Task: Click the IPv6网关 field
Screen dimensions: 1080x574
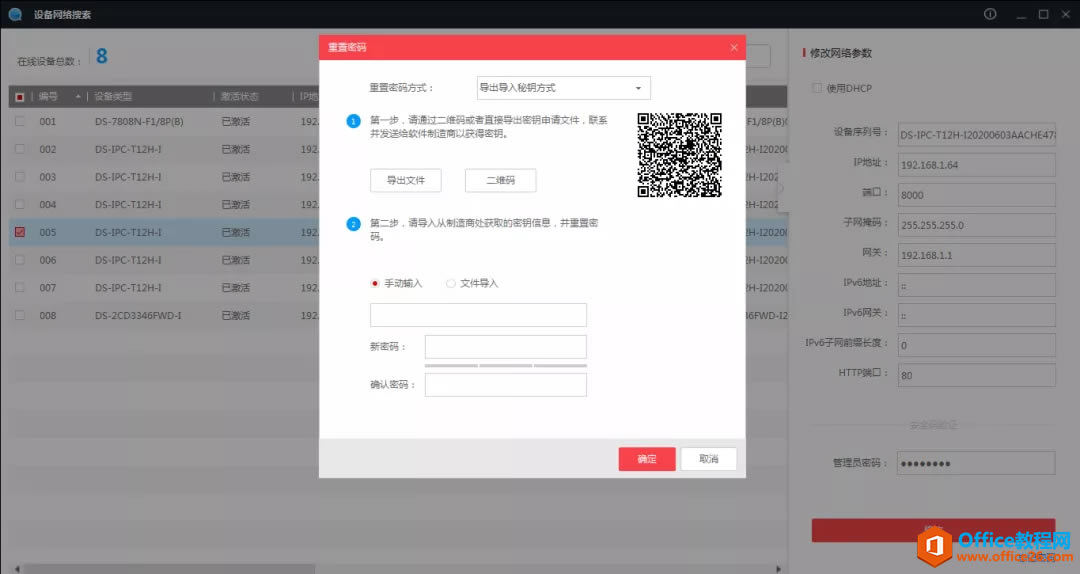Action: coord(976,316)
